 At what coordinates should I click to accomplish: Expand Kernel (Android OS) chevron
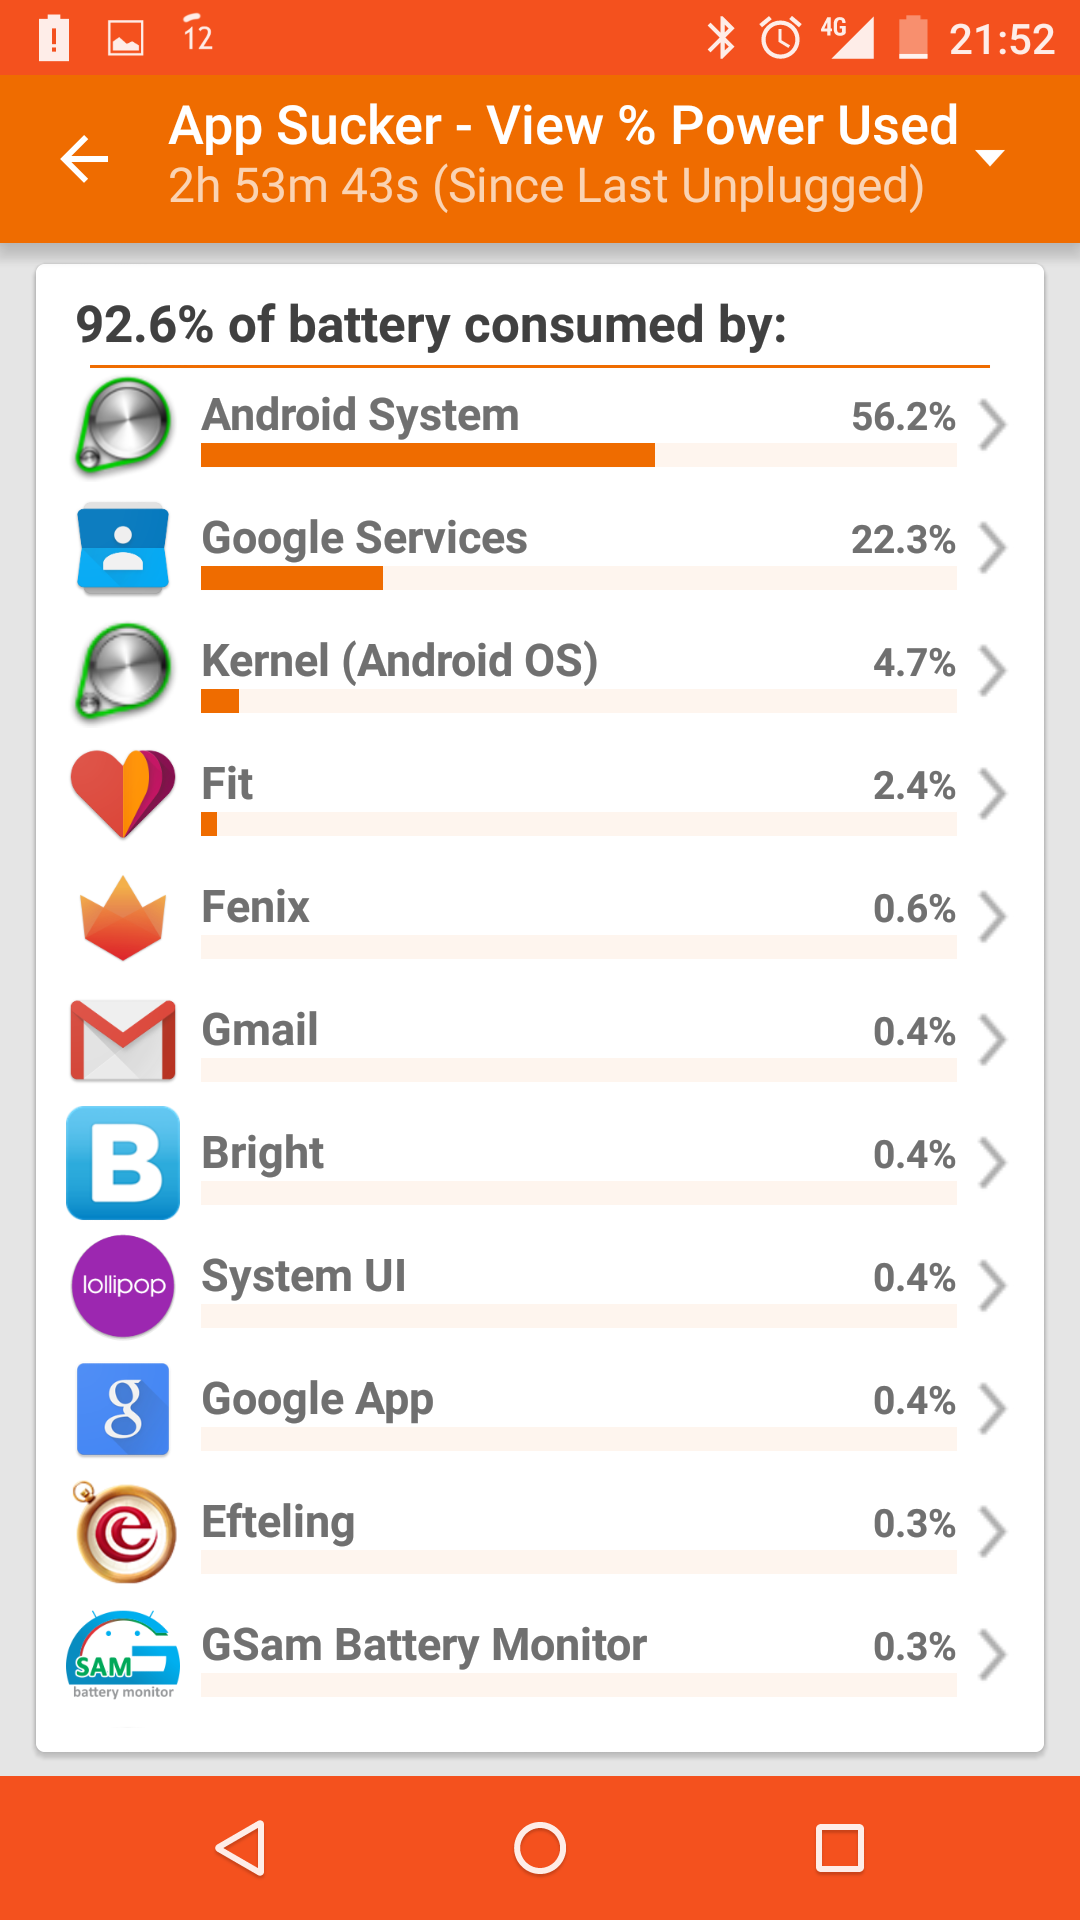click(991, 671)
